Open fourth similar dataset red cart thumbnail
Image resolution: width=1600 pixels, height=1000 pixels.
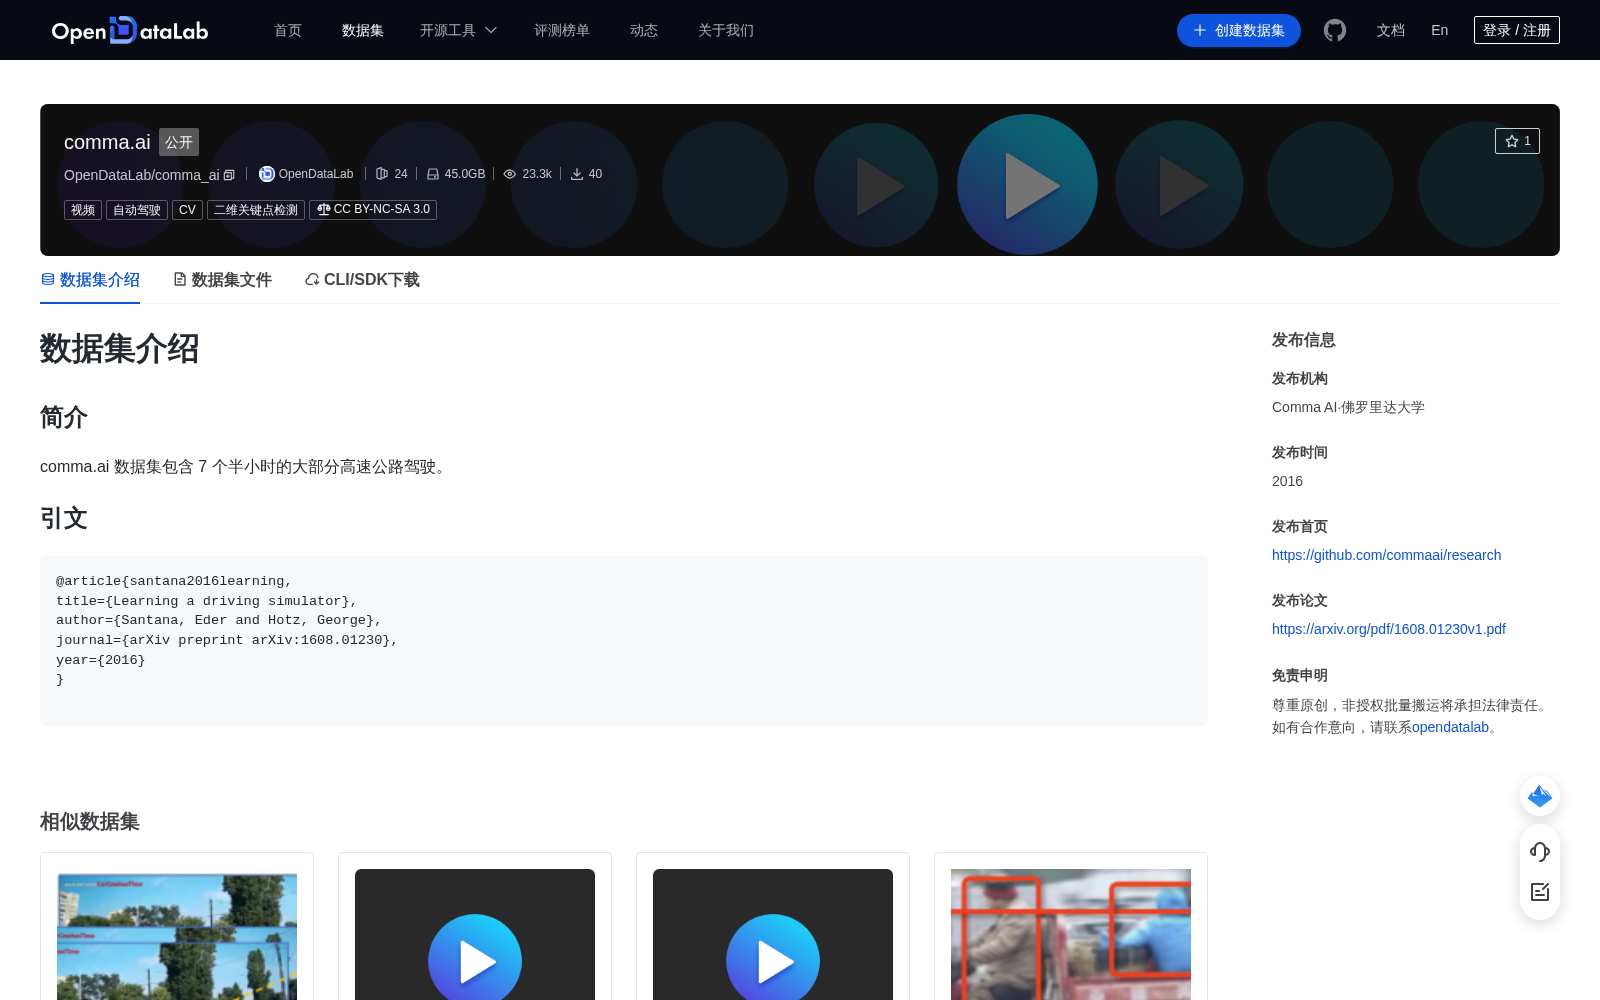(x=1071, y=934)
